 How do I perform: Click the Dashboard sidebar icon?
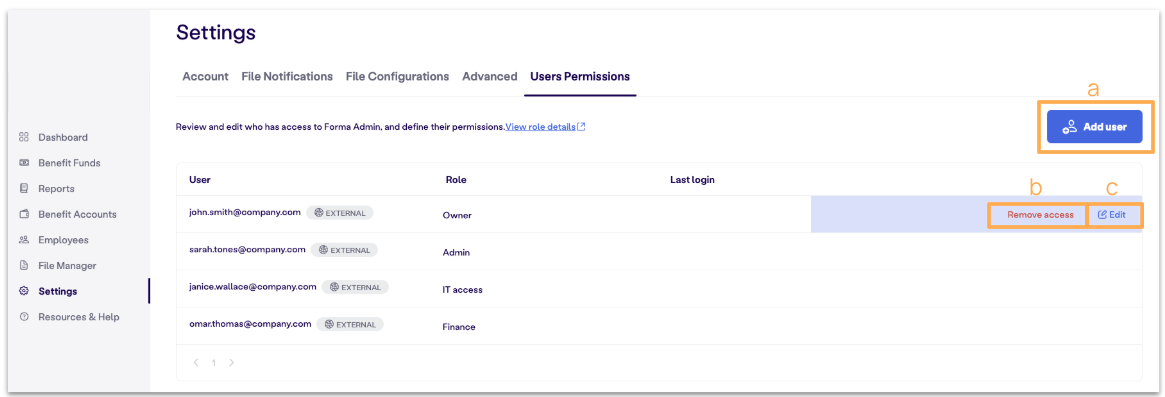click(24, 137)
